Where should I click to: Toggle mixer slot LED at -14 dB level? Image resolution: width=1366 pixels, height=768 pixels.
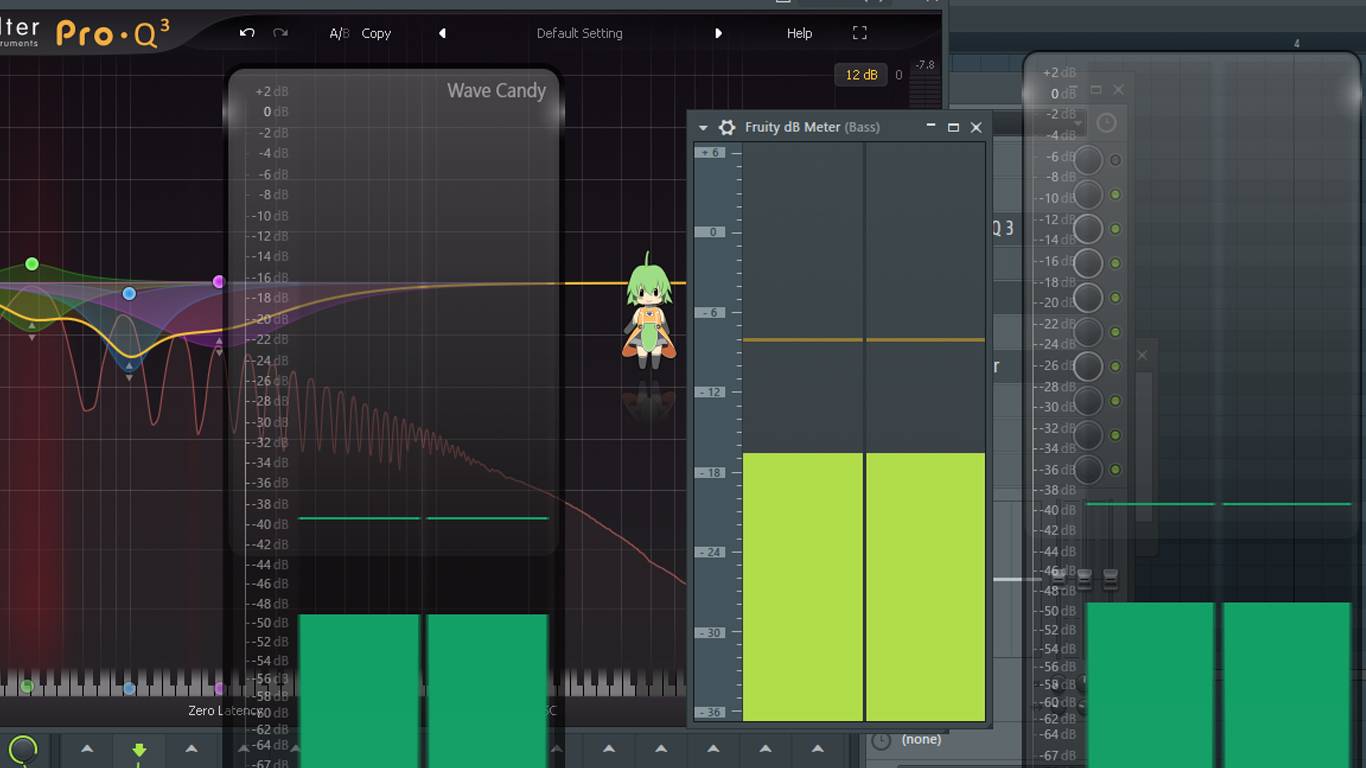(1116, 229)
